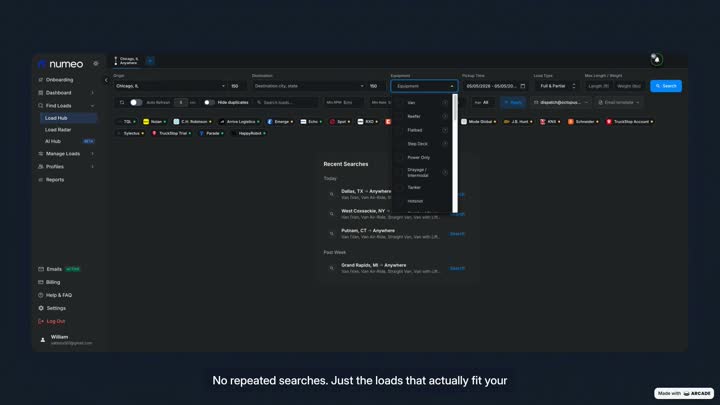Viewport: 720px width, 405px height.
Task: Click the C.H. Robinson chip
Action: (x=192, y=122)
